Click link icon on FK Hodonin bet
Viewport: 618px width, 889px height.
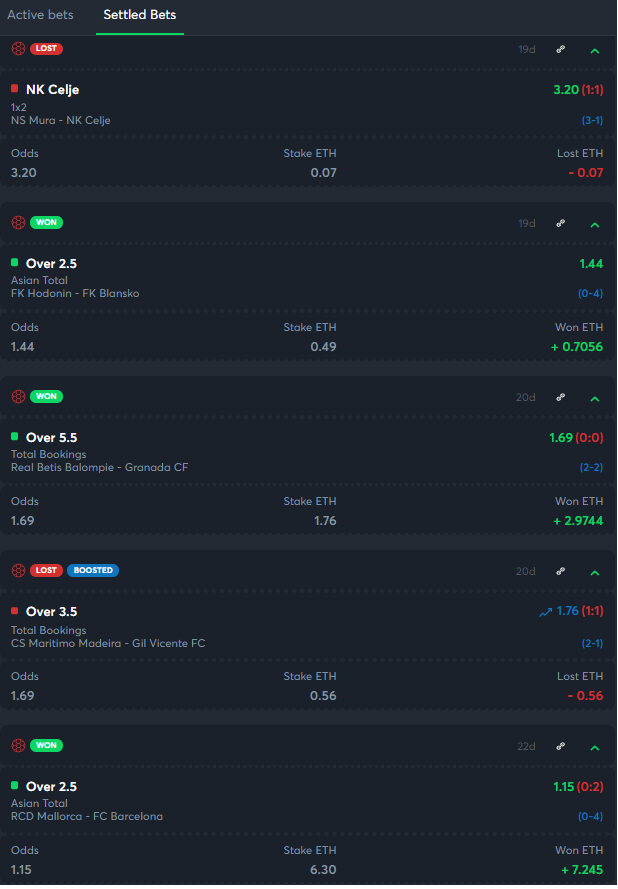coord(561,223)
